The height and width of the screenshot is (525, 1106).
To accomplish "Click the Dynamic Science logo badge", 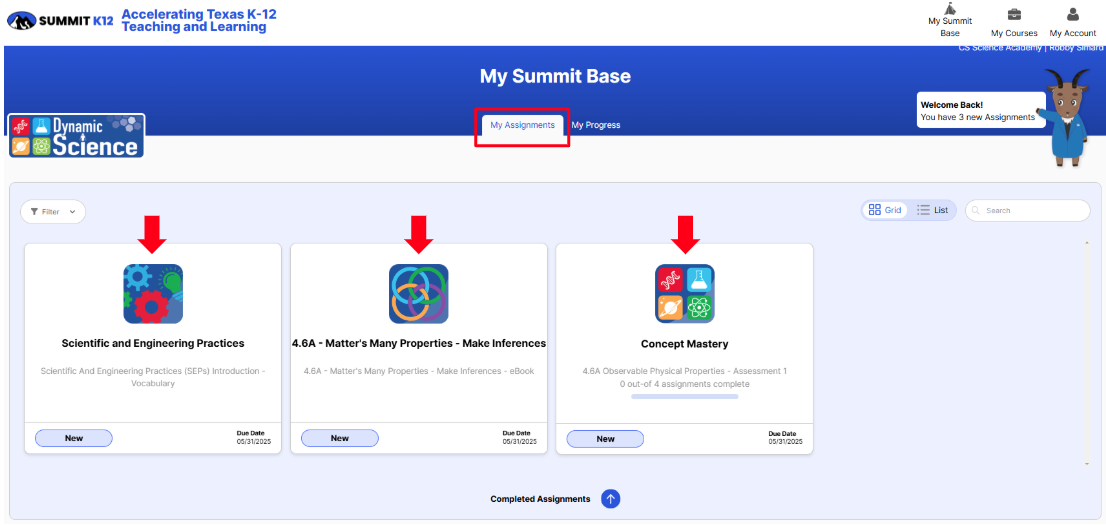I will point(77,135).
